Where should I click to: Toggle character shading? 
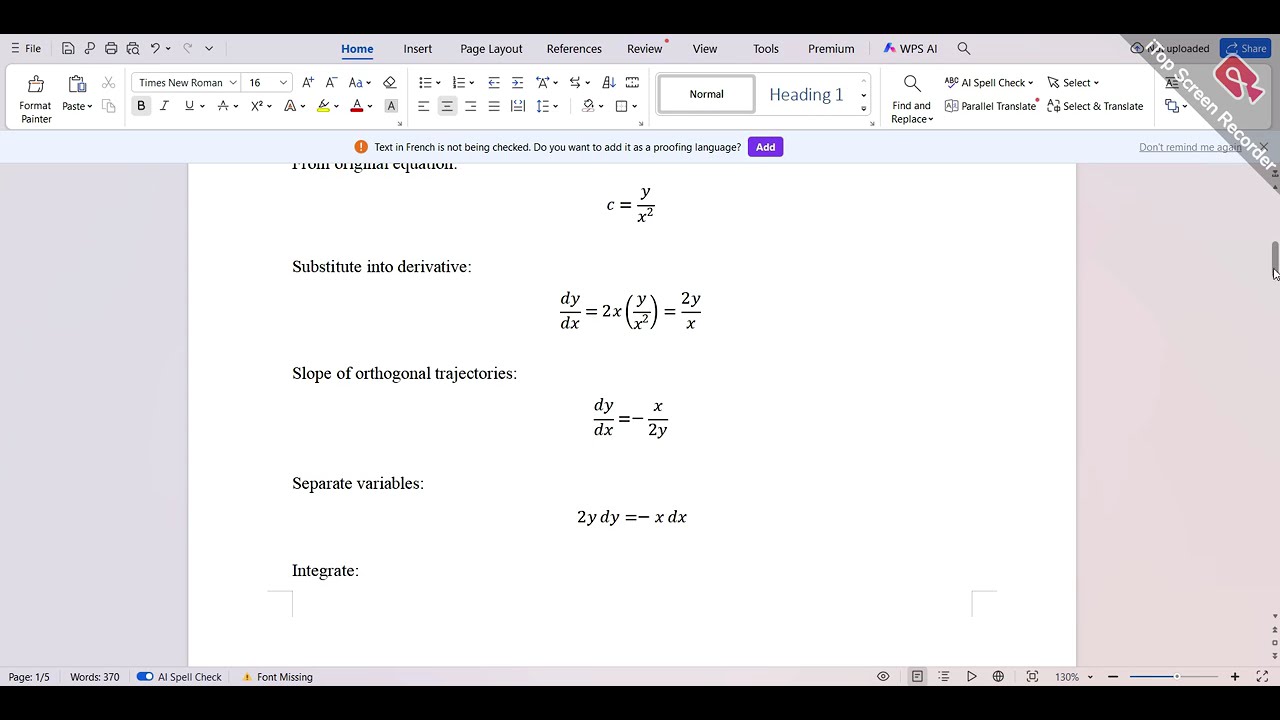(391, 106)
